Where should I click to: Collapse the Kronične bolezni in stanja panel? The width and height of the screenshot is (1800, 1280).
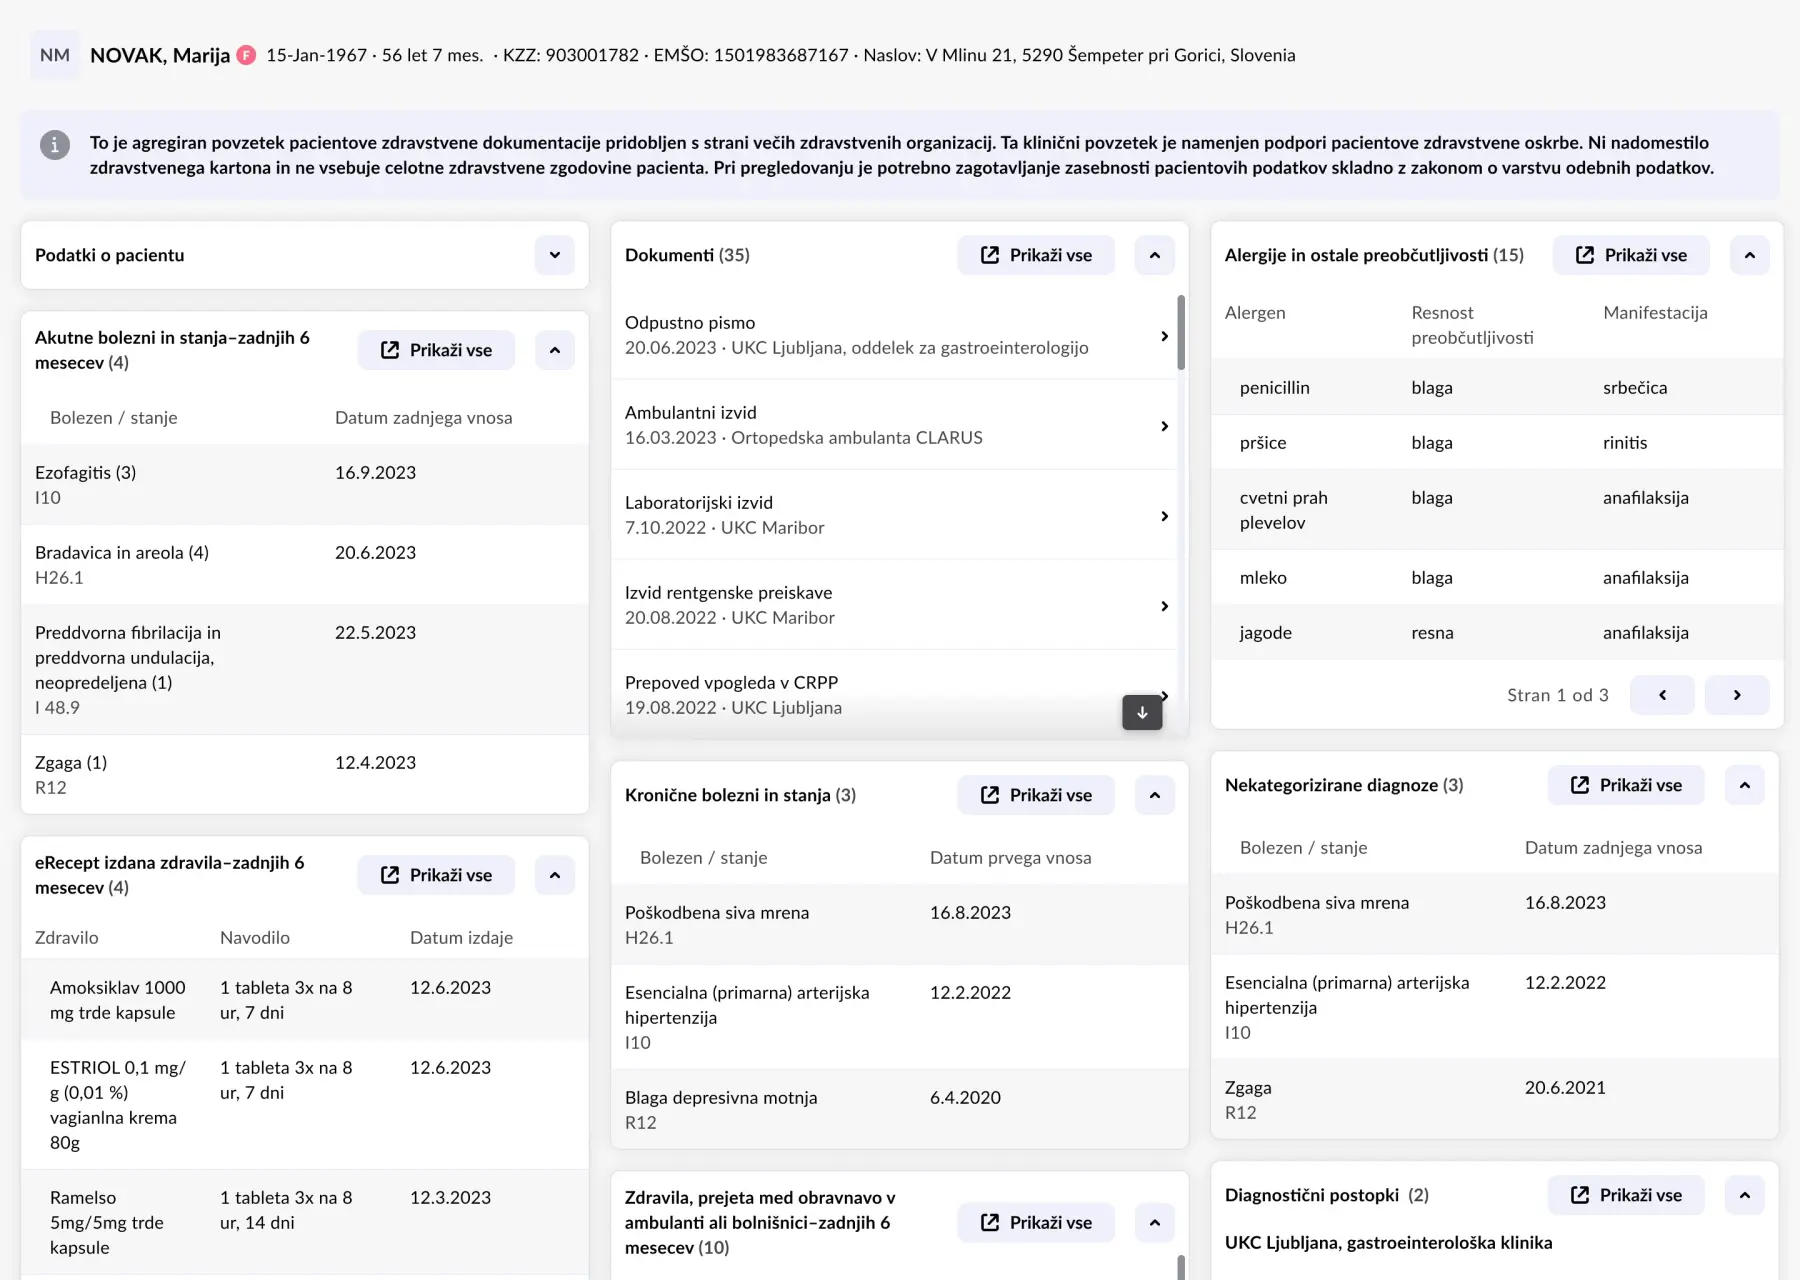1154,795
